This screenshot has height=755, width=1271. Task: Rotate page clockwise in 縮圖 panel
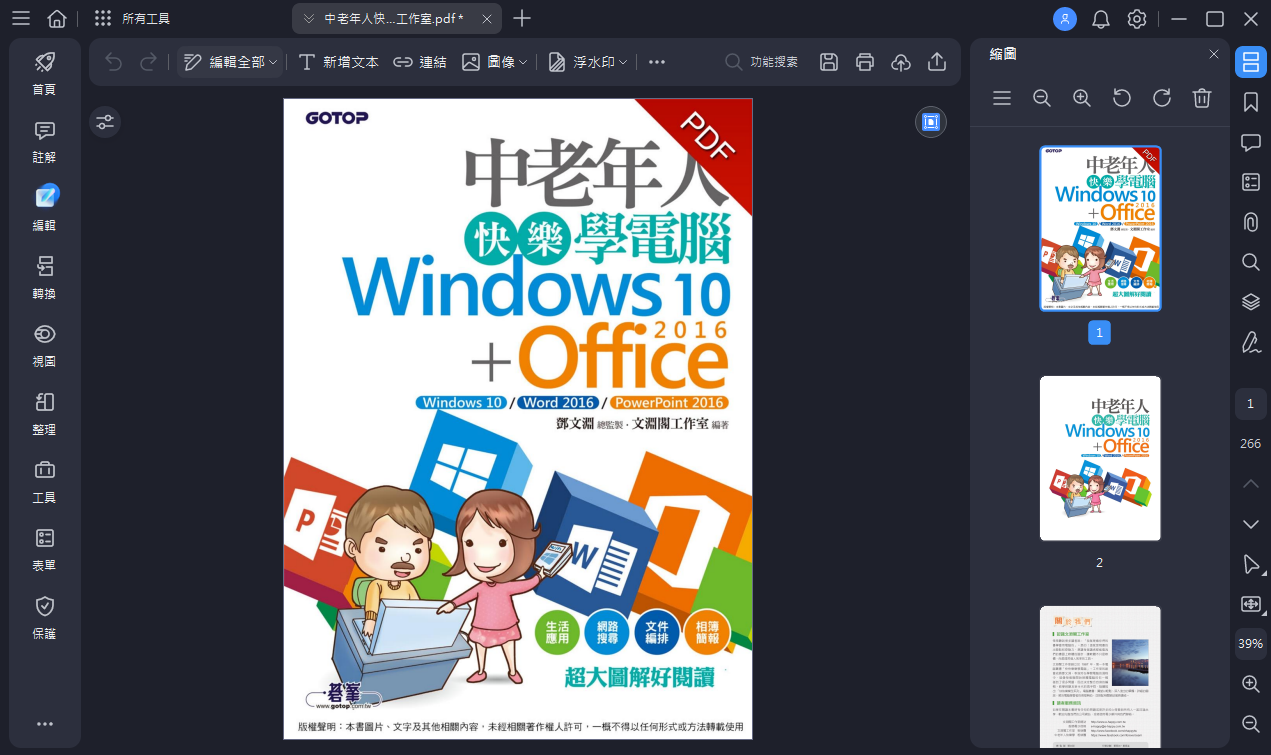(x=1161, y=98)
